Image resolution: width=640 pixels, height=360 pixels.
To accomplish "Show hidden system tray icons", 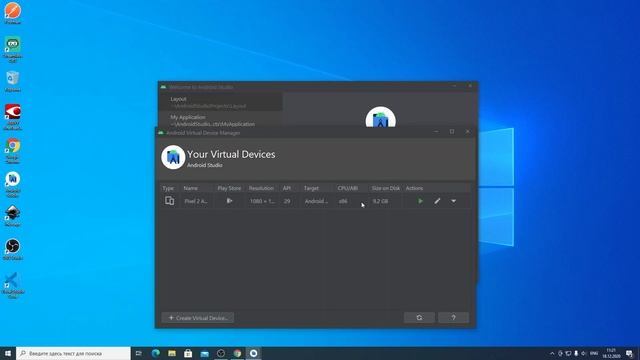I will 552,353.
